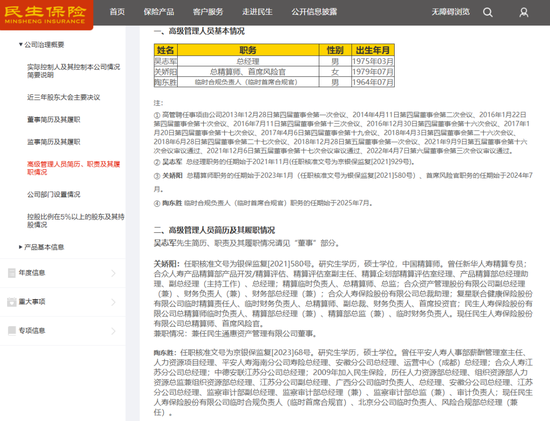Expand 专项信息 using its chevron arrow
Image resolution: width=550 pixels, height=421 pixels.
click(x=113, y=330)
